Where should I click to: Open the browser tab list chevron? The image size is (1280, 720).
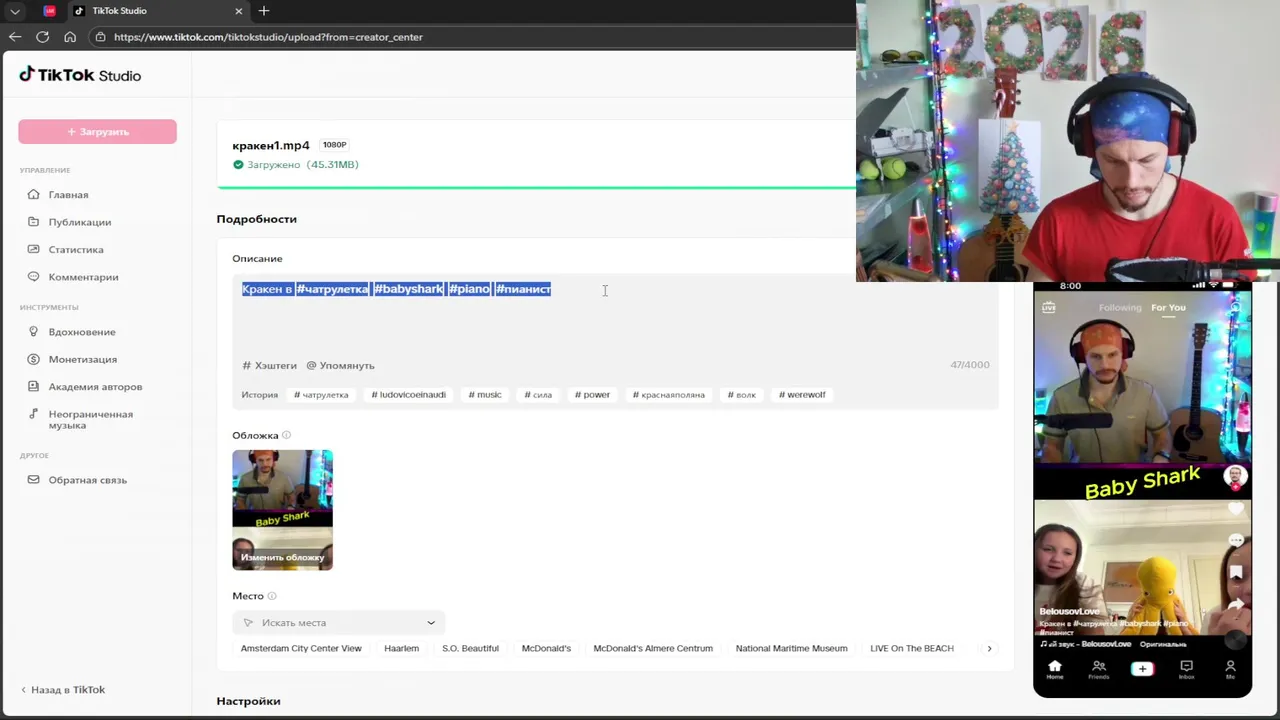(14, 11)
